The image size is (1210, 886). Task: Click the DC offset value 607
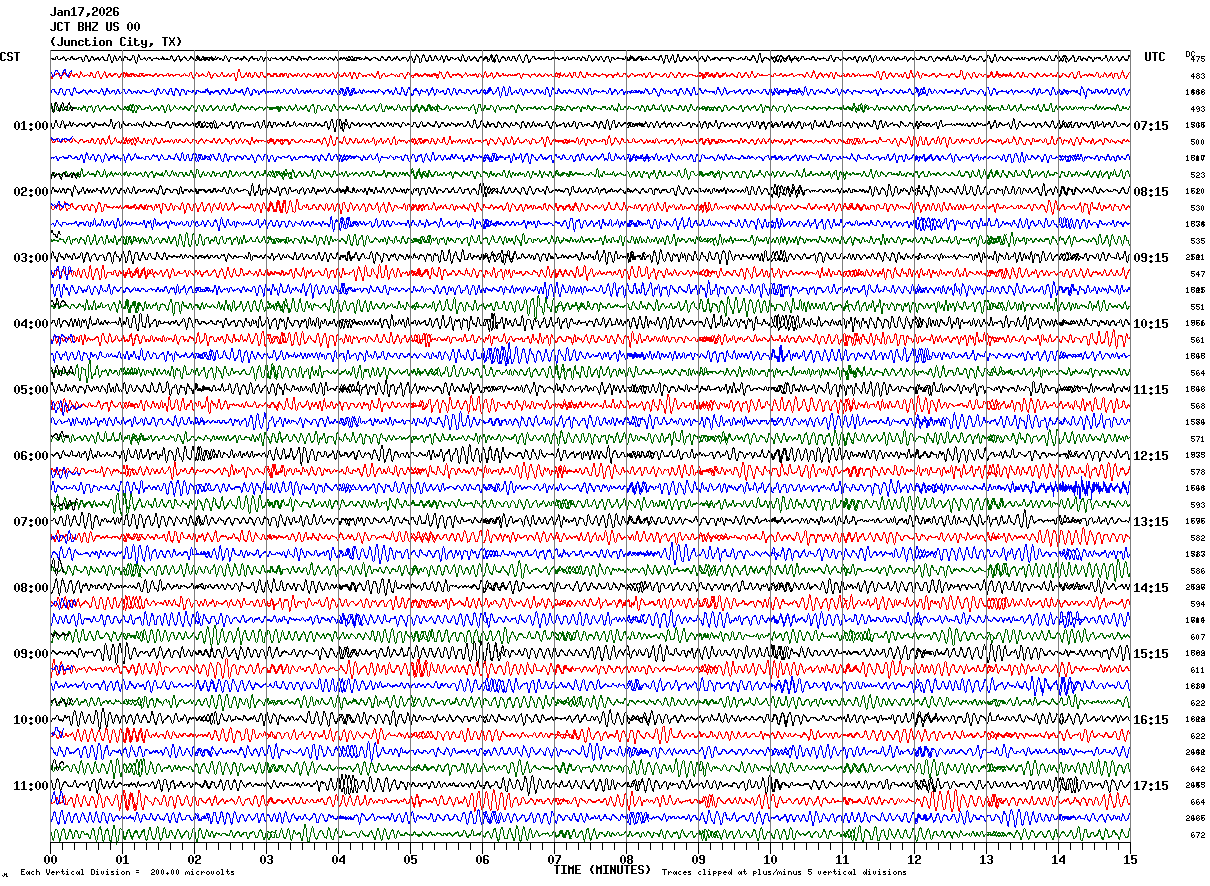(x=1197, y=637)
